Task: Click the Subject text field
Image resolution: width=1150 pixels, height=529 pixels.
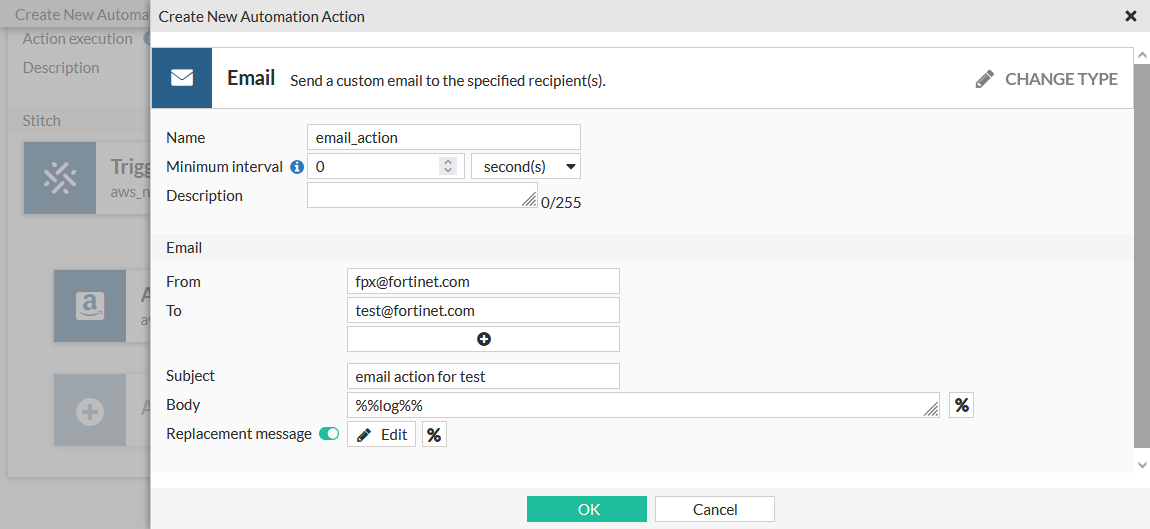Action: [x=483, y=376]
